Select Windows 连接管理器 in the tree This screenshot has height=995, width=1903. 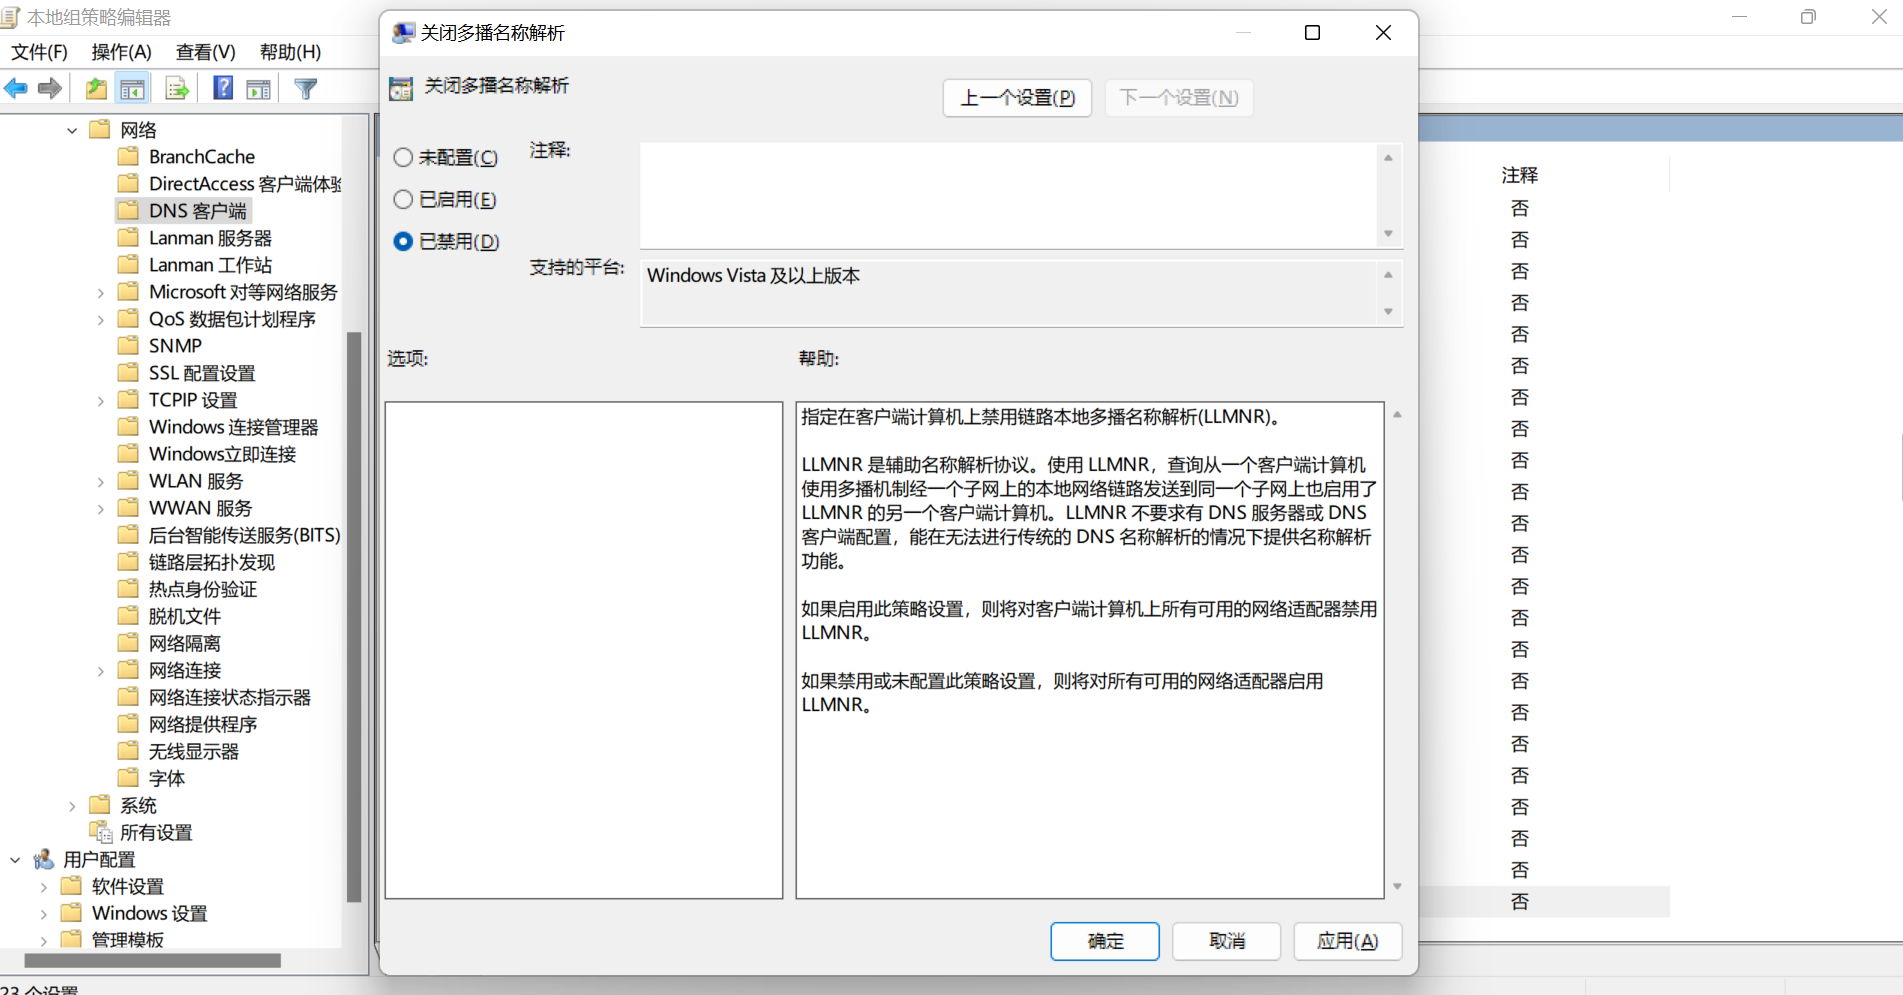pos(233,427)
